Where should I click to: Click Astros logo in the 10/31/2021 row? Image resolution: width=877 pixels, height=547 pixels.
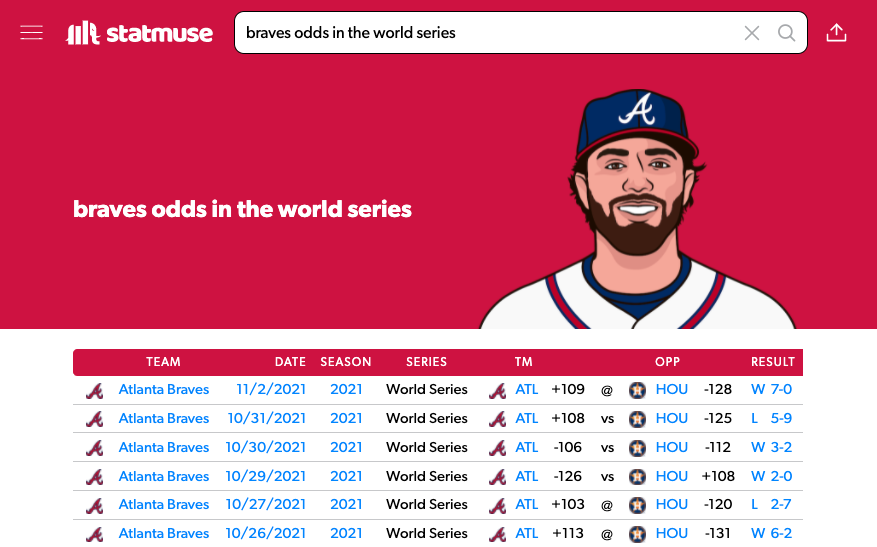coord(637,419)
